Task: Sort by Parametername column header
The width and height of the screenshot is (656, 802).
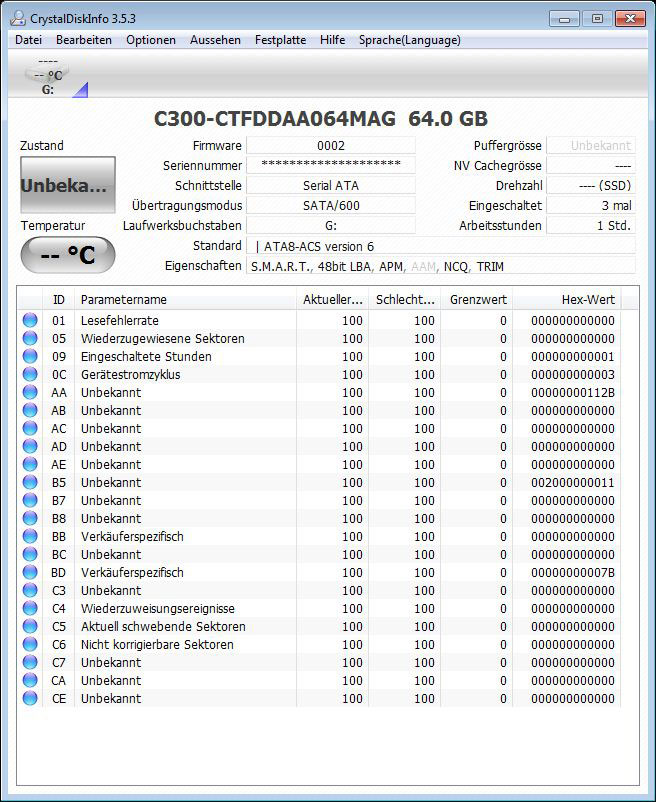Action: tap(186, 300)
